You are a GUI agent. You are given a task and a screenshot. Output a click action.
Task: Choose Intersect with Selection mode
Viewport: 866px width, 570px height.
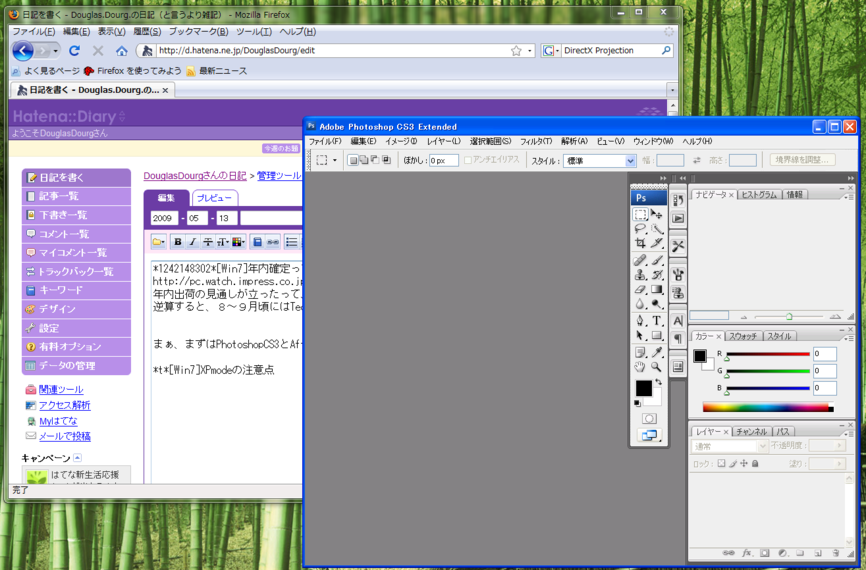tap(387, 160)
